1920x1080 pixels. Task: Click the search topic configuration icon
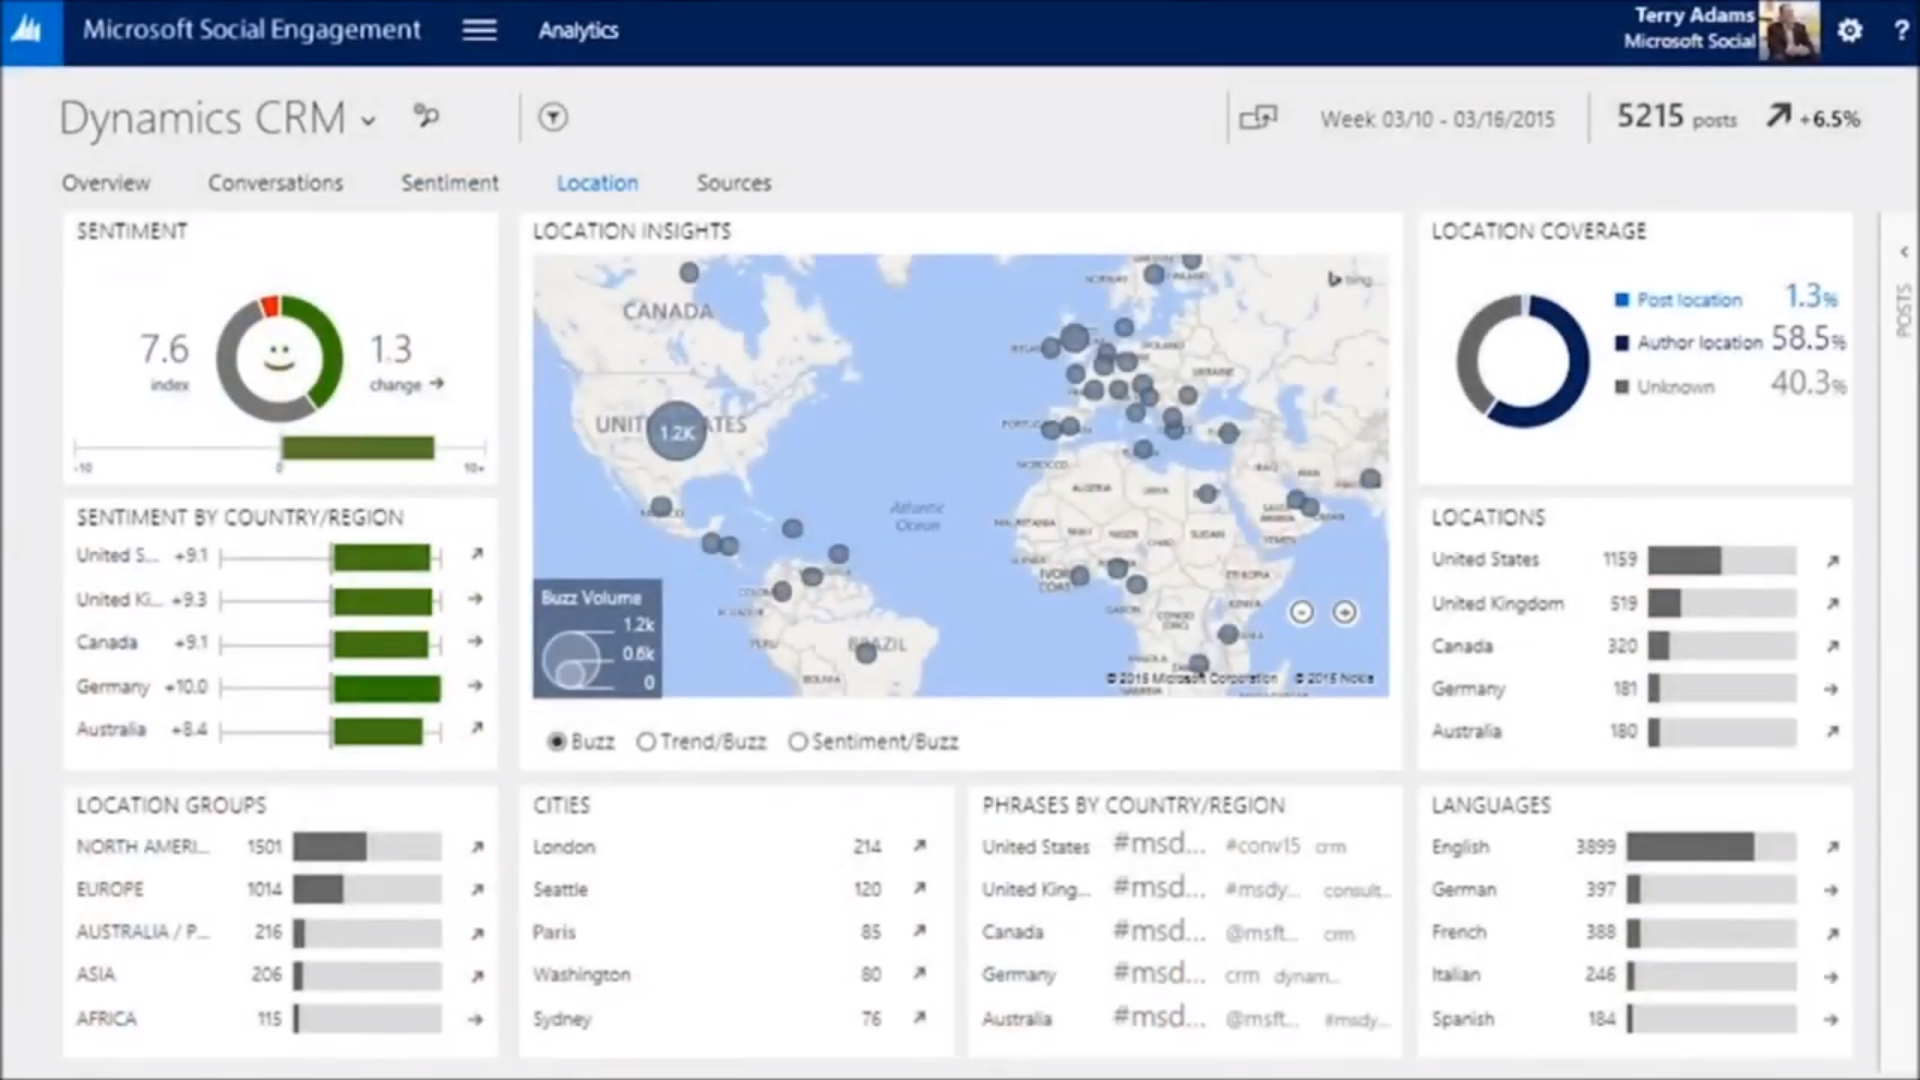427,117
